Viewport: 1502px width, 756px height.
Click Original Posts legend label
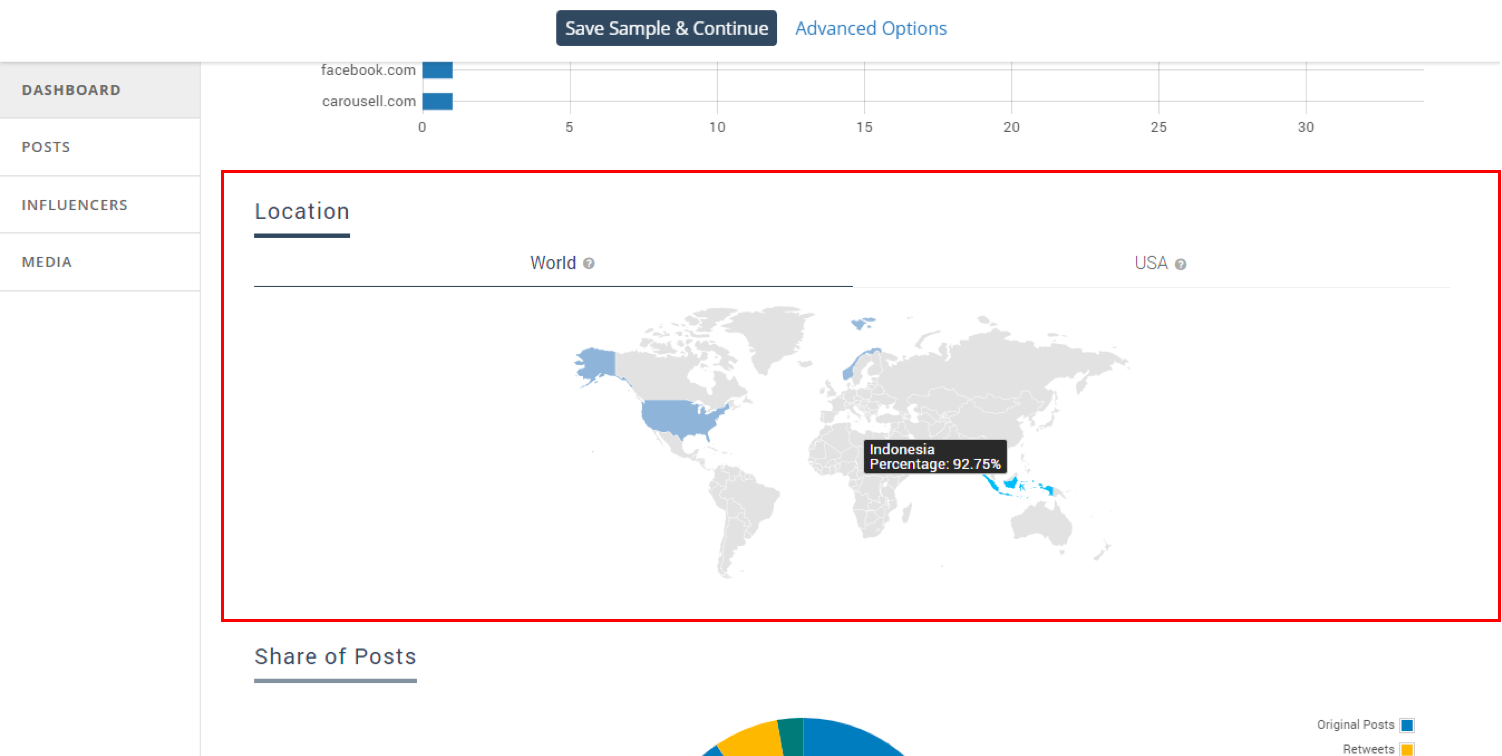click(x=1355, y=725)
